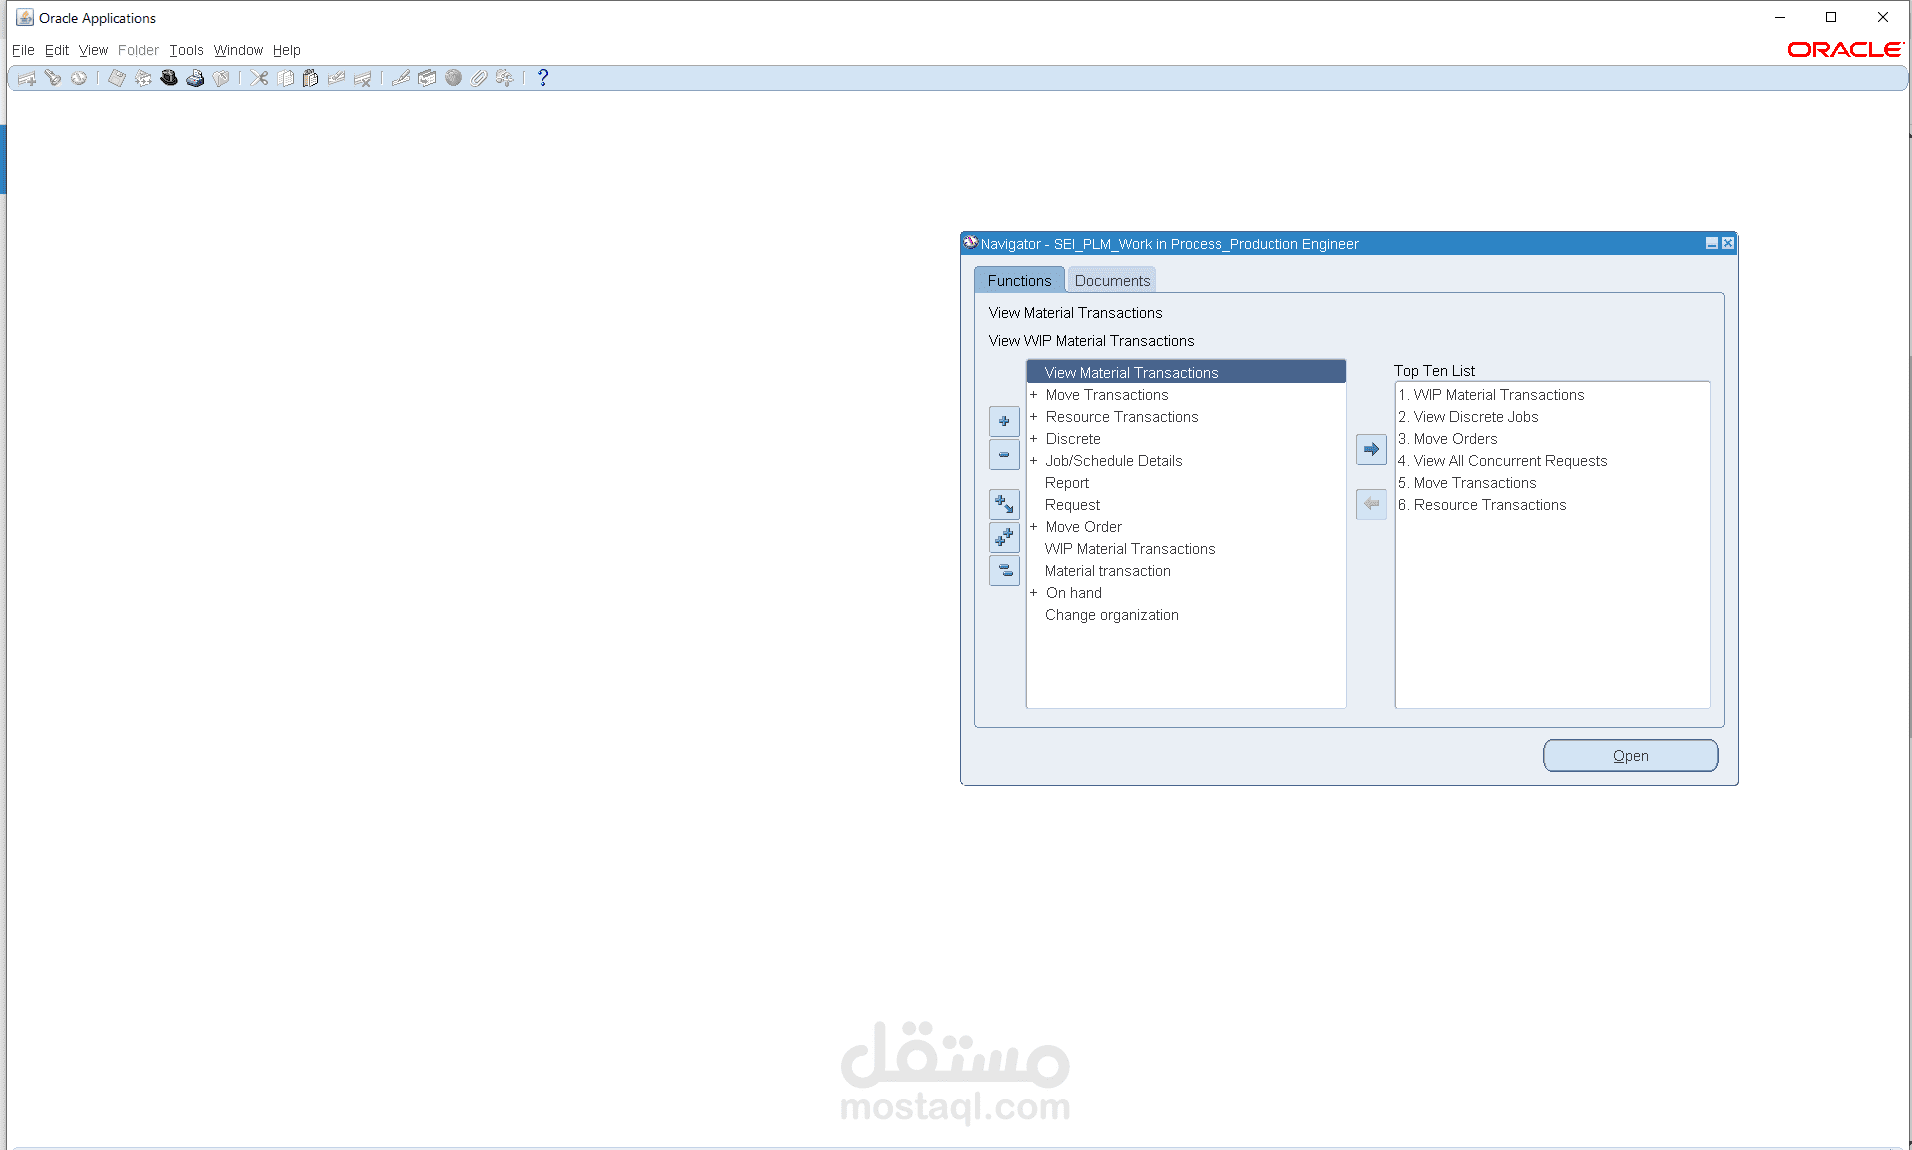Select Report in the functions tree

(1066, 483)
